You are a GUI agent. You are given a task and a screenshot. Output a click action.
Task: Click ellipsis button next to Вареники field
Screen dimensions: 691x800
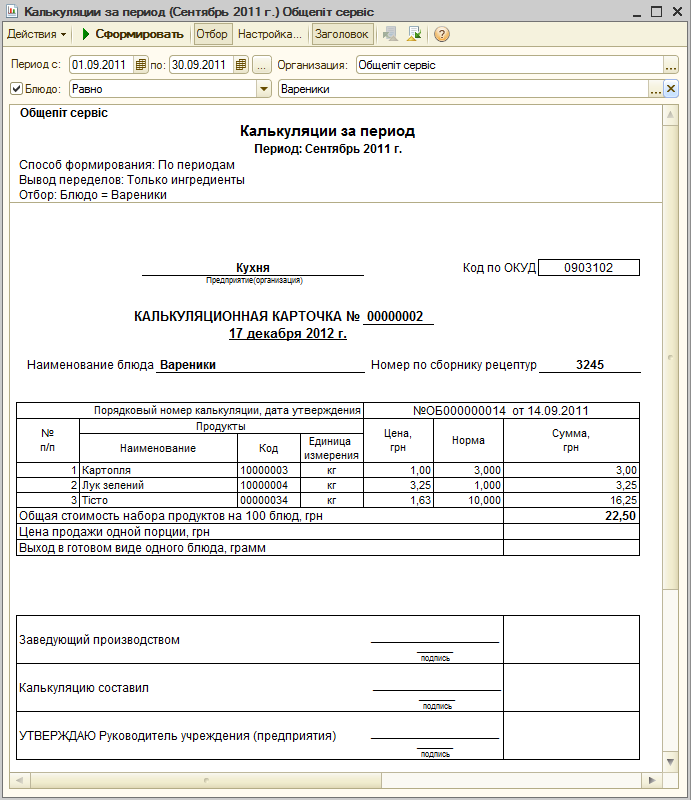656,89
